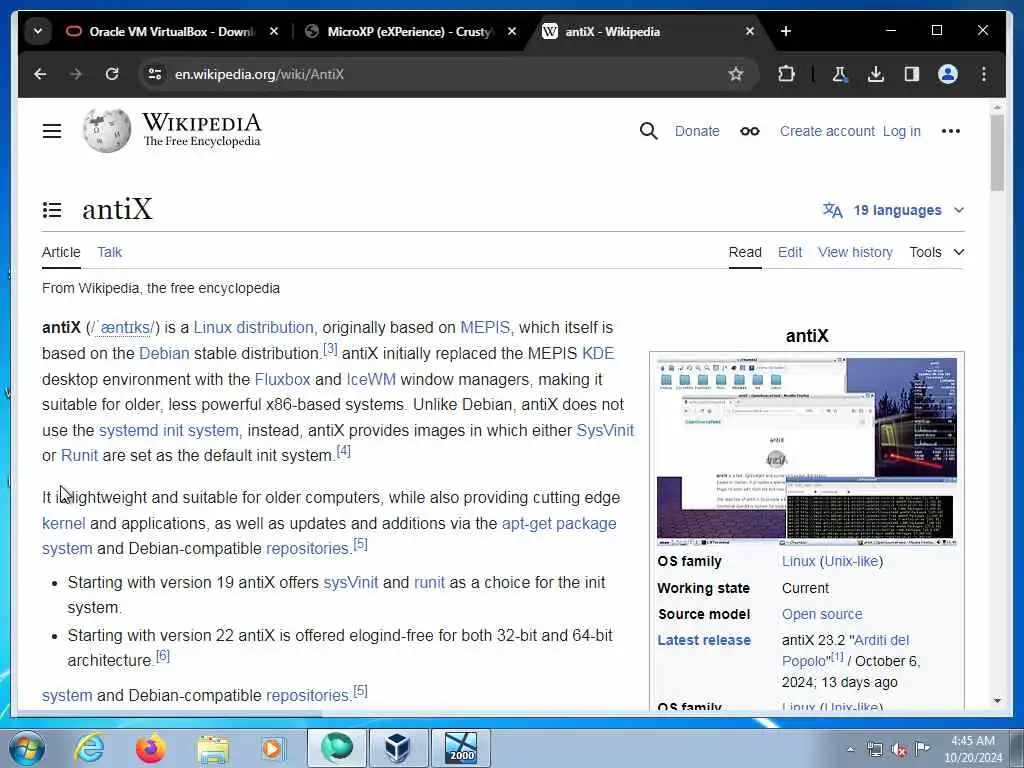The image size is (1024, 768).
Task: Open Wikipedia search magnifier
Action: [x=648, y=131]
